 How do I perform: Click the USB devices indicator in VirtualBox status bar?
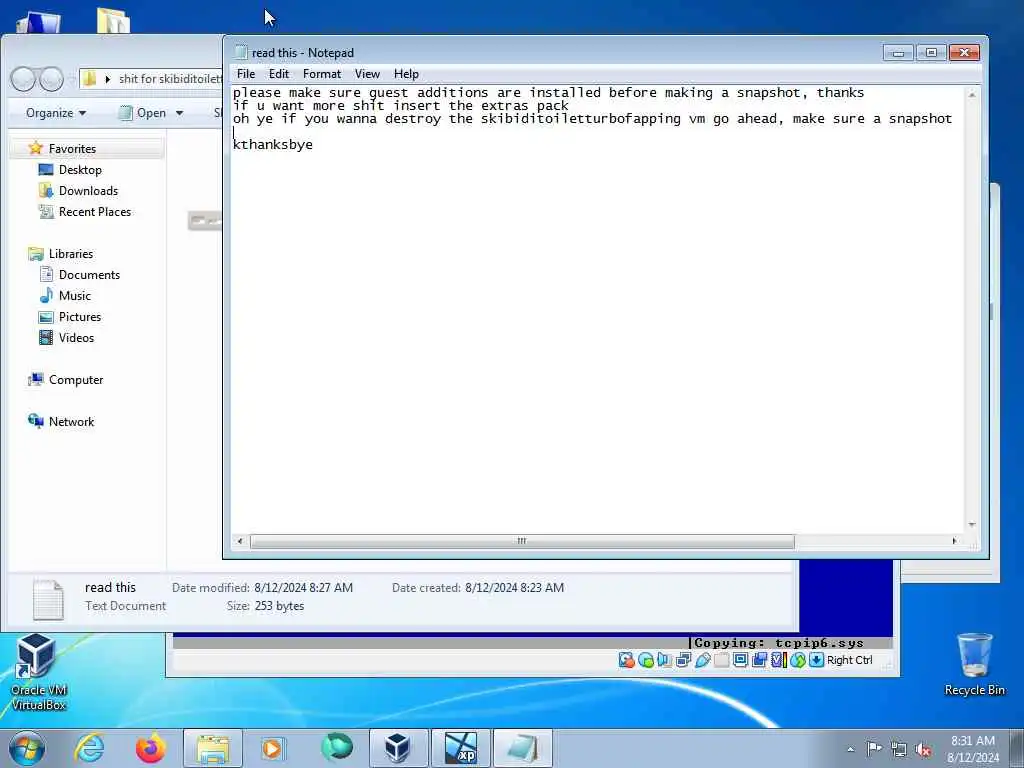[703, 660]
